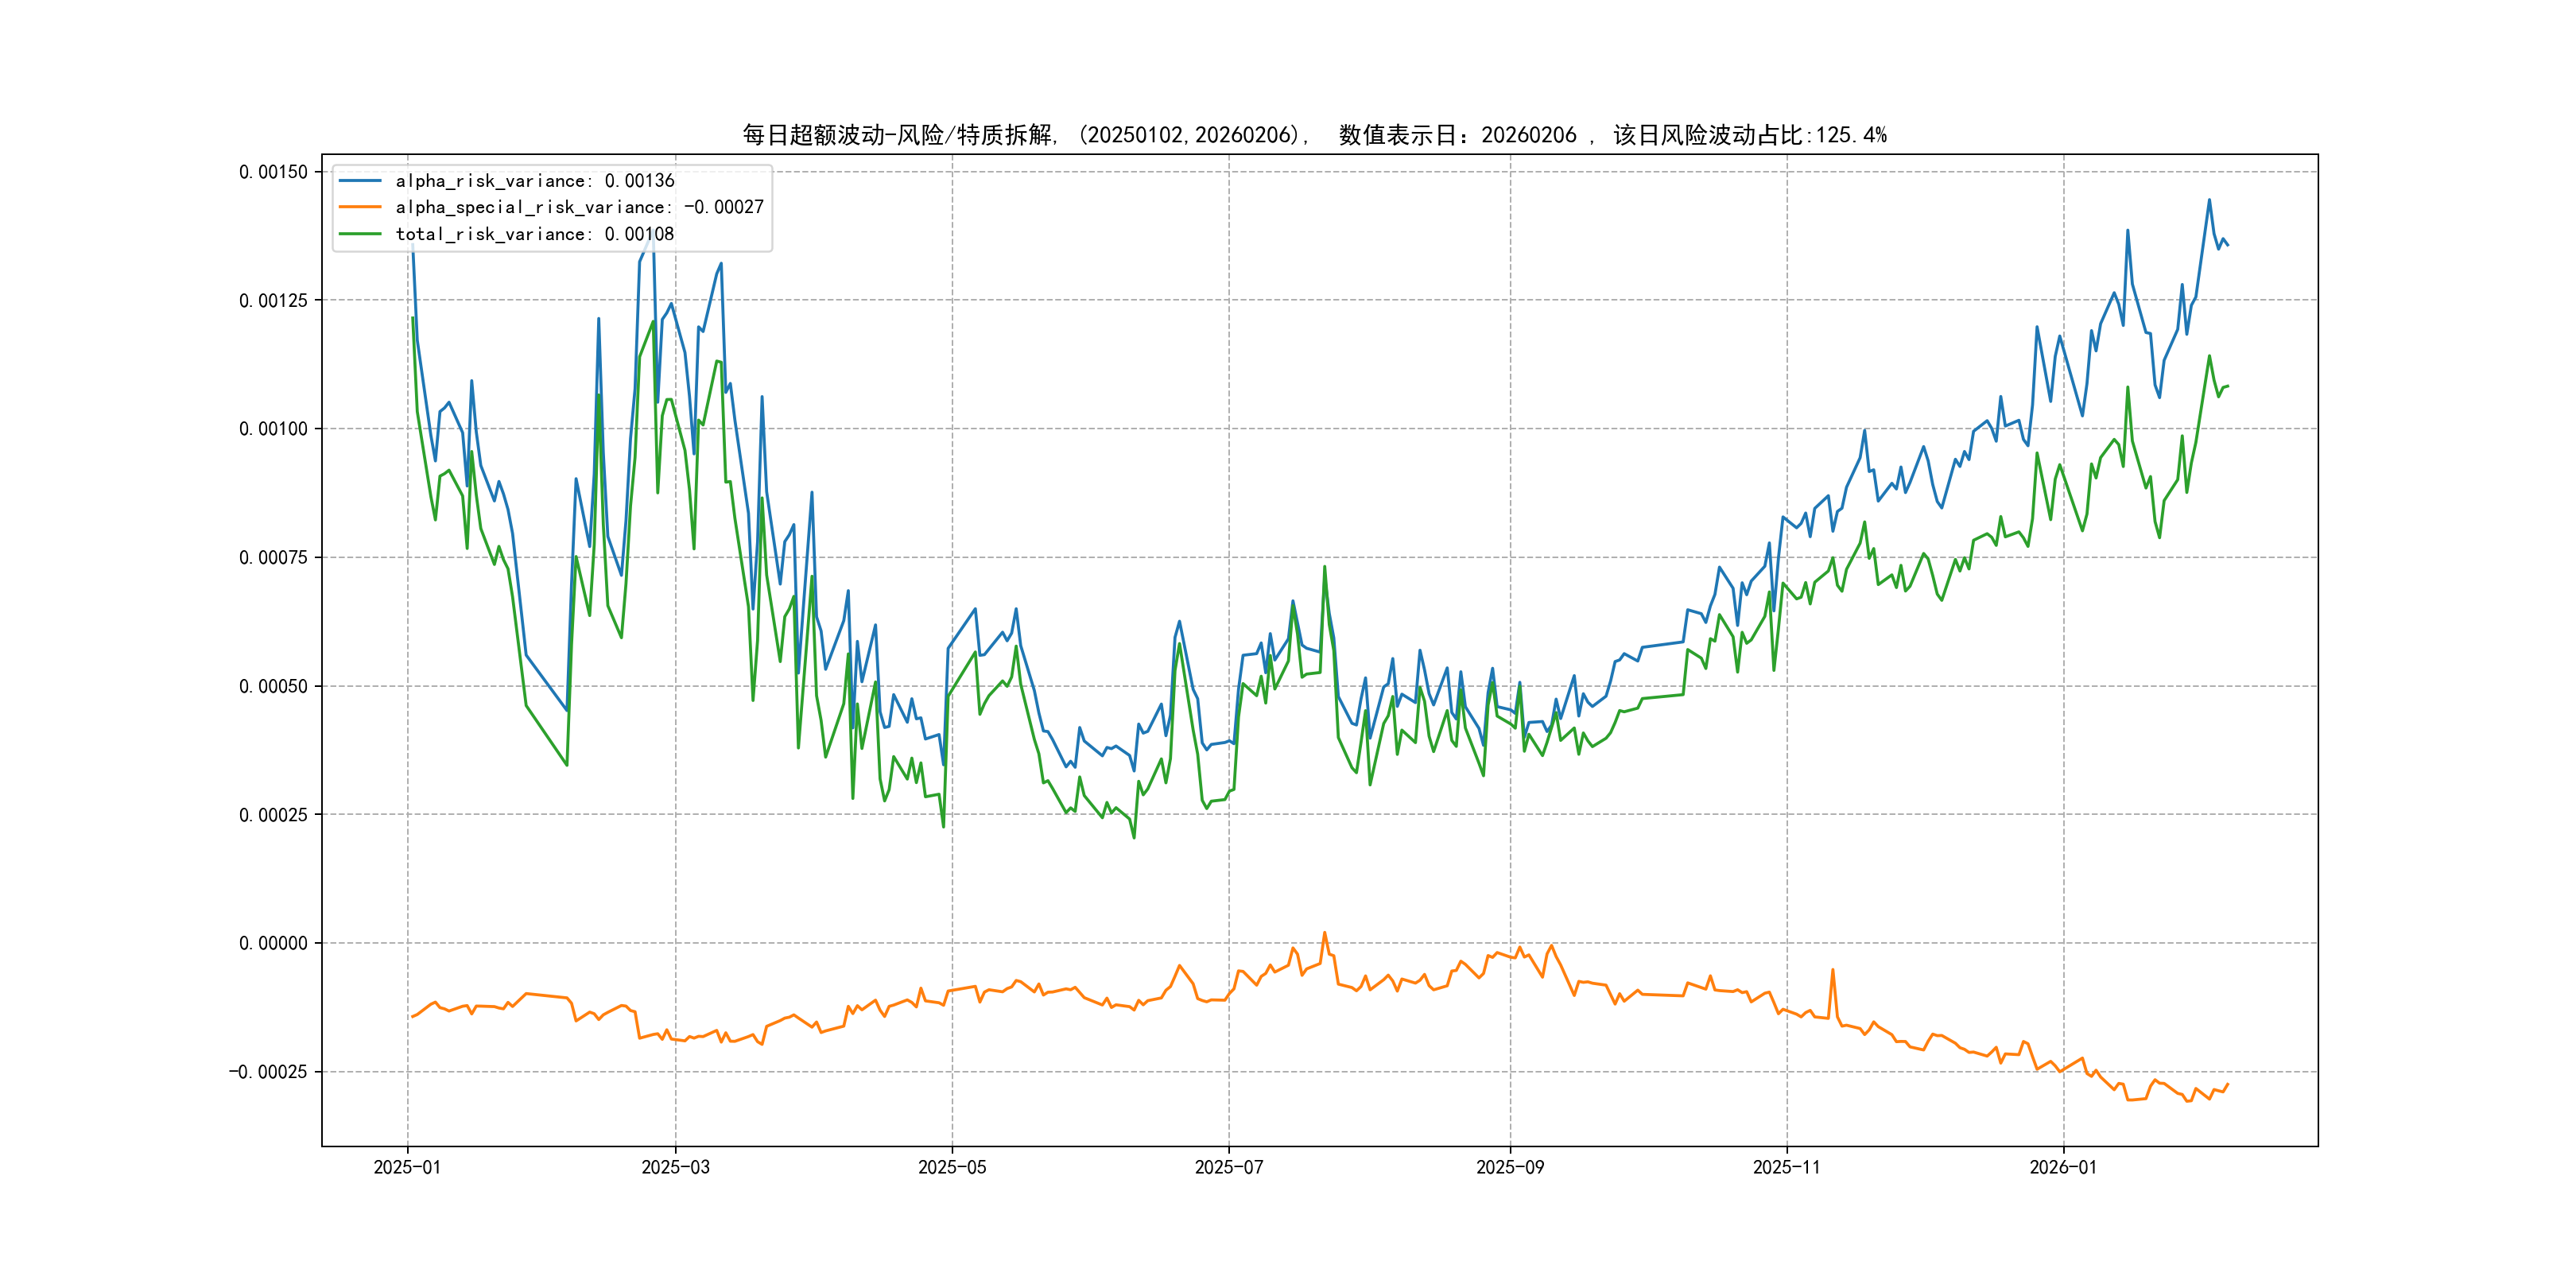
Task: Click the 2026-01 x-axis tick label
Action: [x=2063, y=1167]
